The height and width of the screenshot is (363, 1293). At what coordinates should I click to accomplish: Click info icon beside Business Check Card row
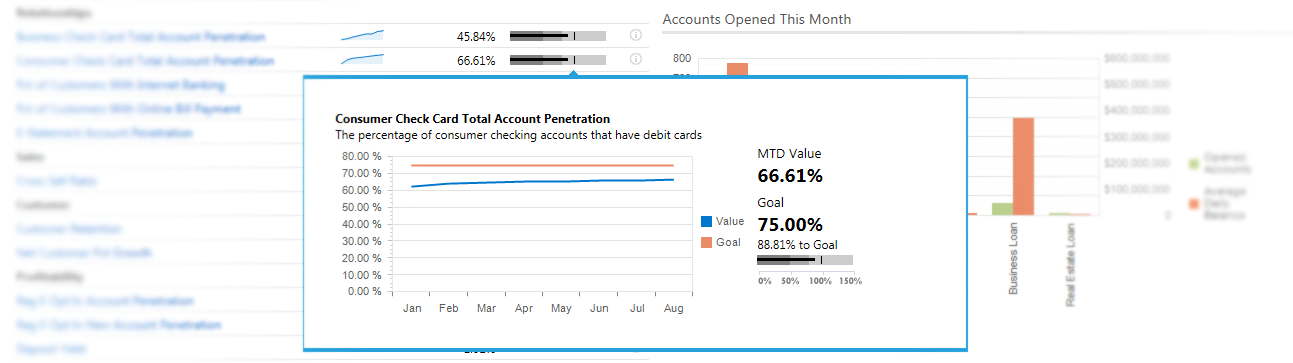point(635,36)
